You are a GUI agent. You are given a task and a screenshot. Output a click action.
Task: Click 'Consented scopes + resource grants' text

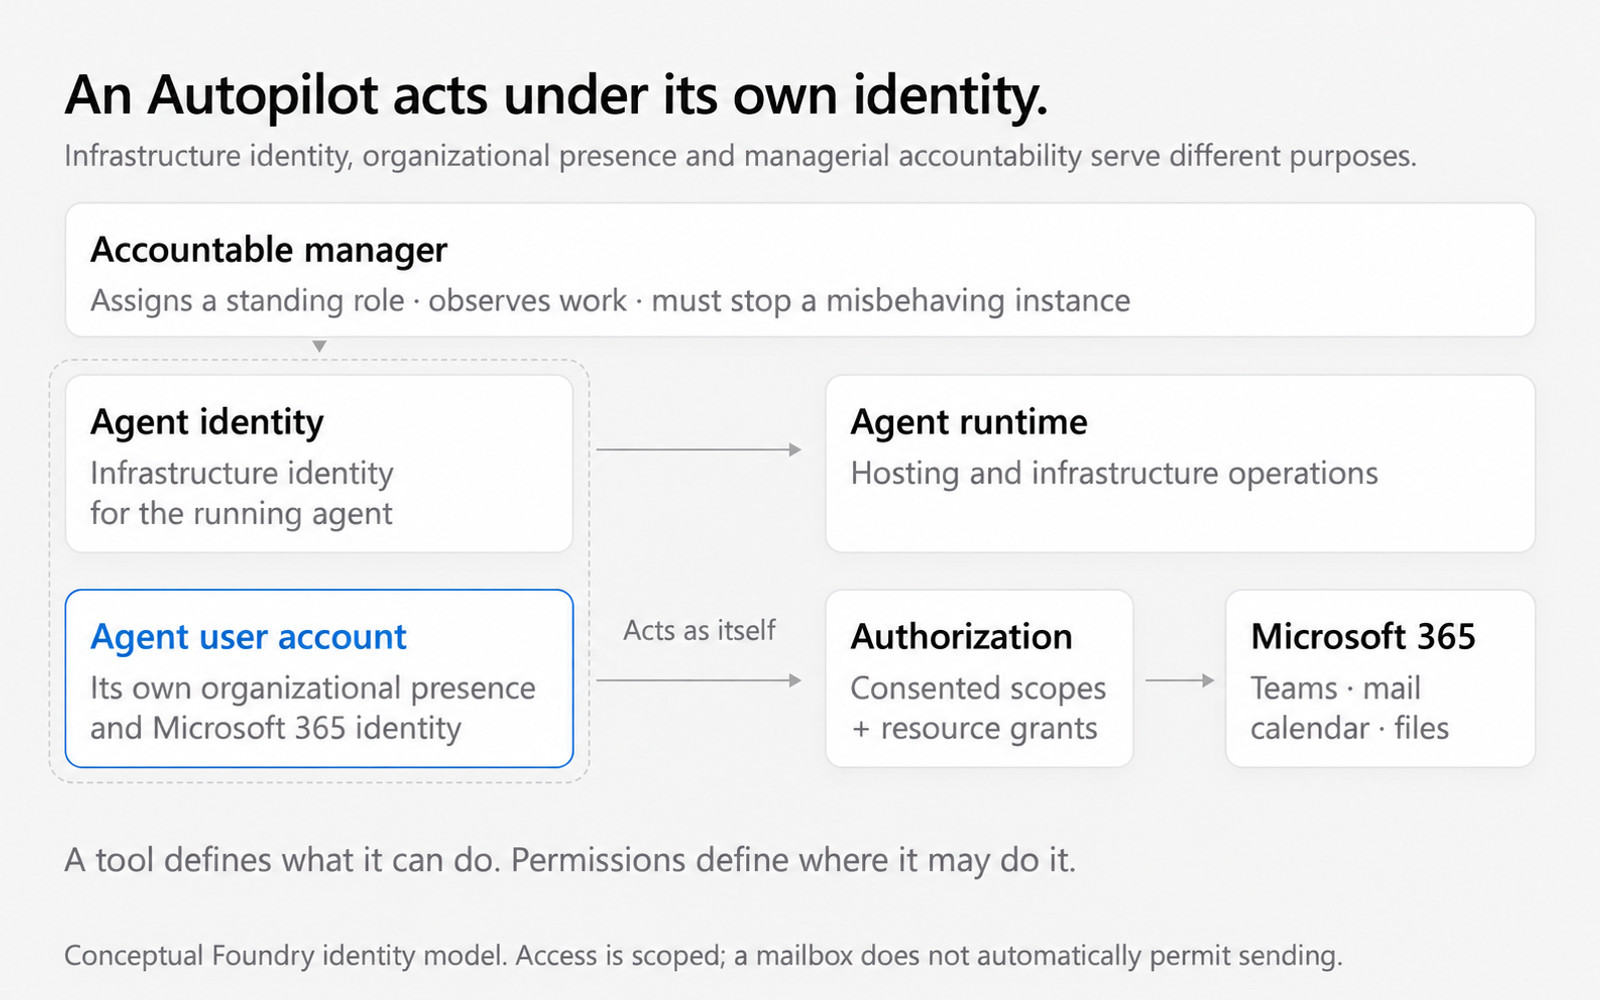[978, 708]
